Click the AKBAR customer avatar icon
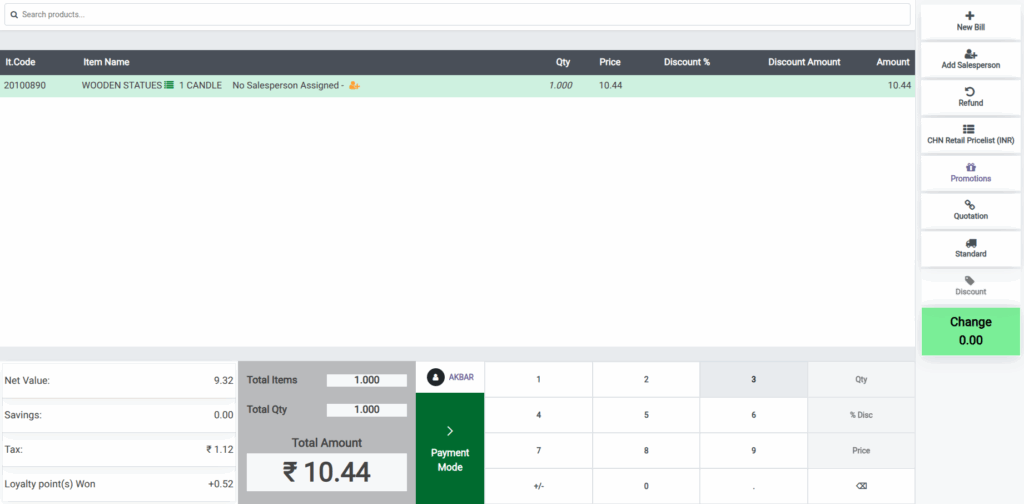This screenshot has height=504, width=1024. tap(436, 377)
